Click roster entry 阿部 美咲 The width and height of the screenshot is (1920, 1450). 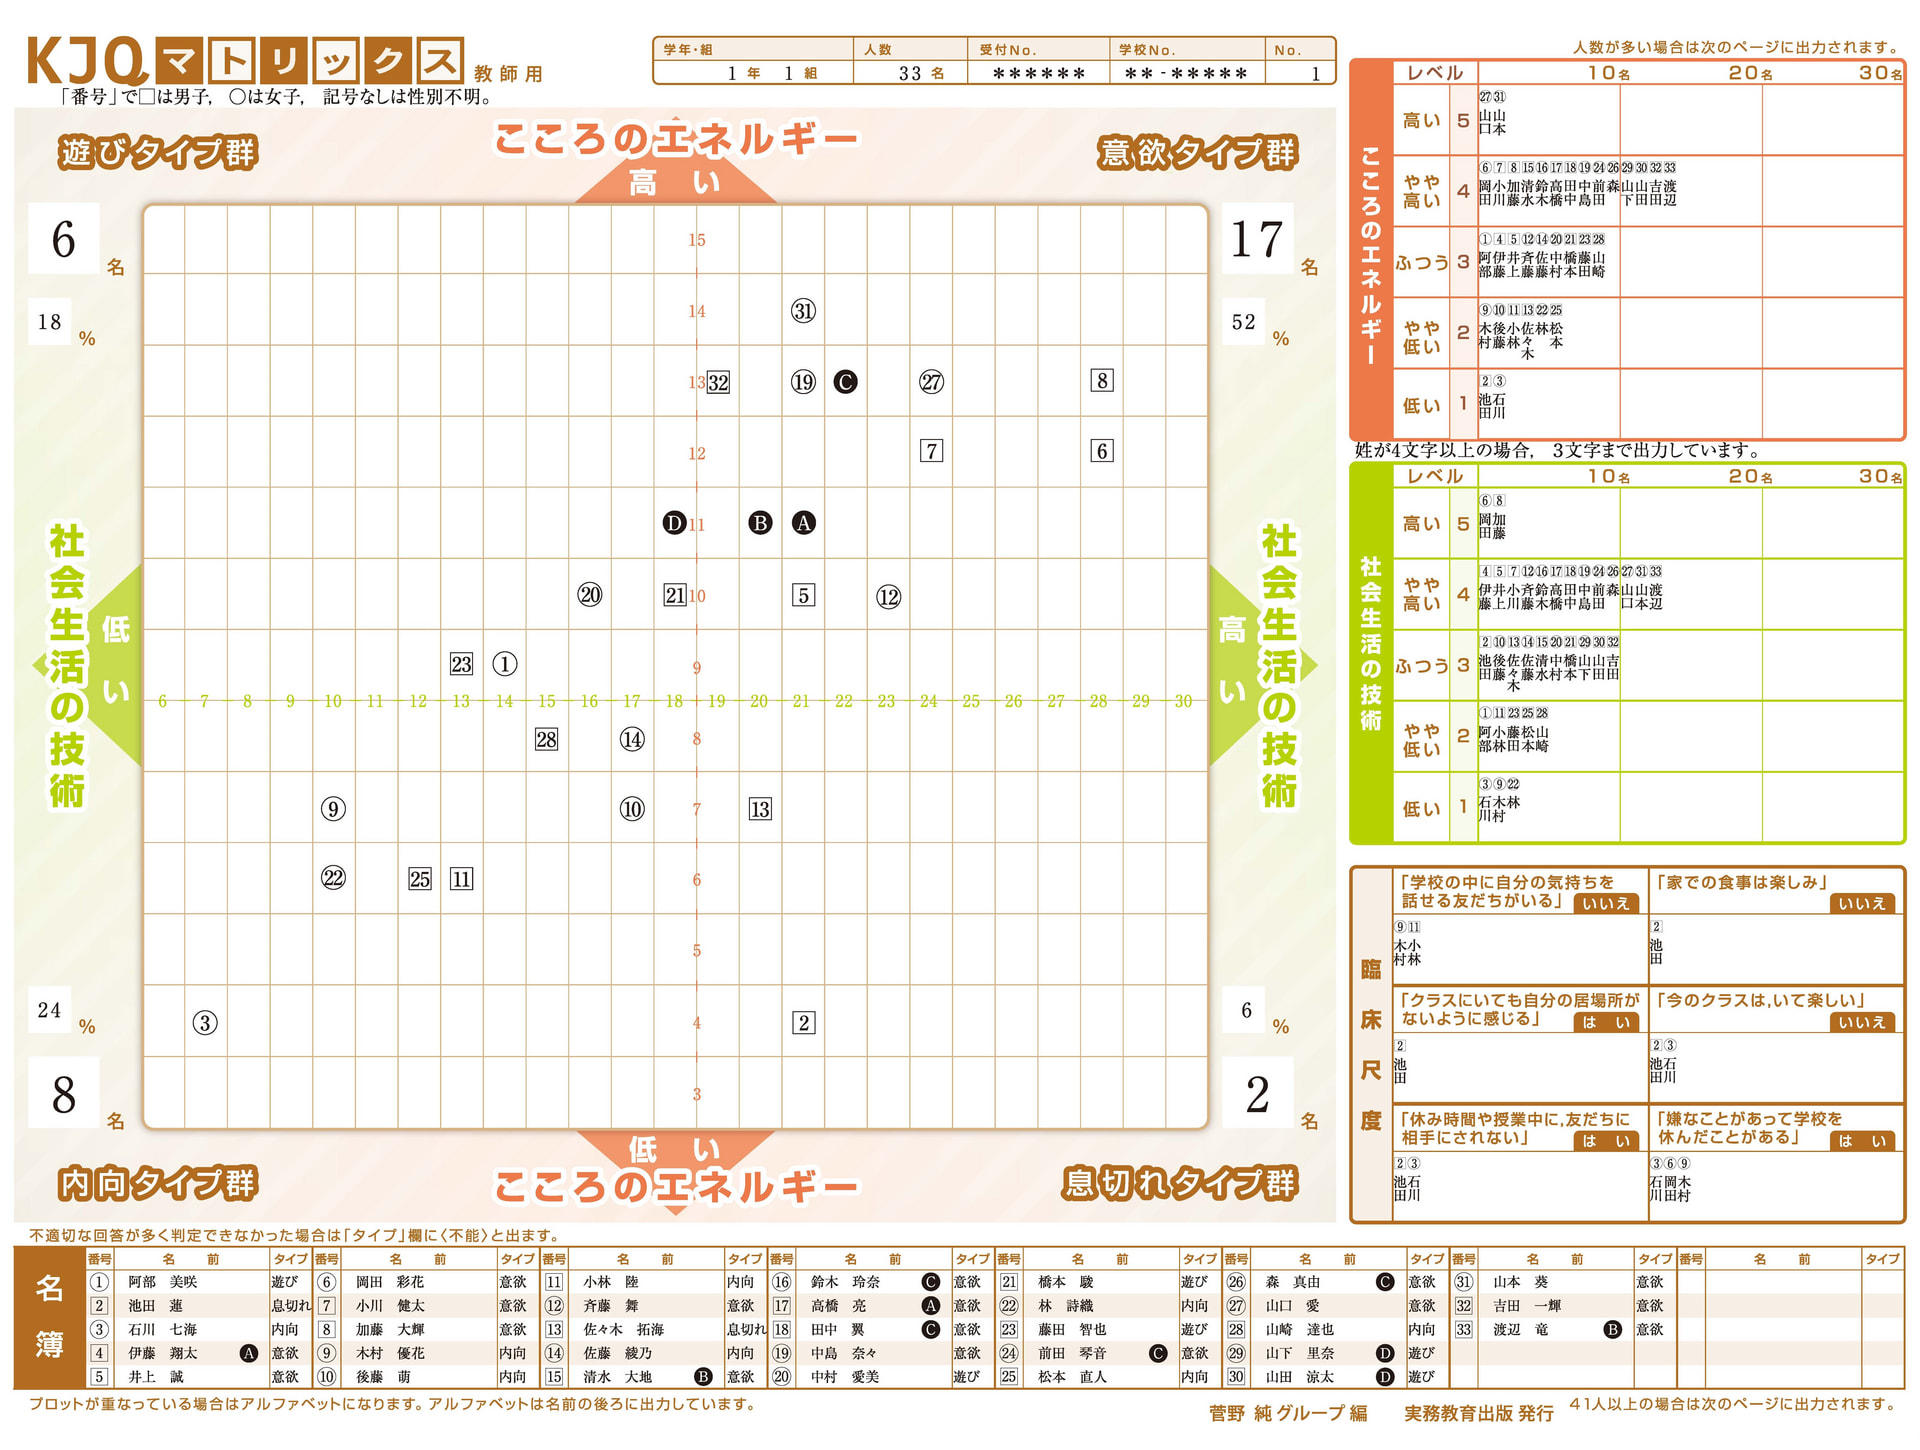click(x=163, y=1282)
